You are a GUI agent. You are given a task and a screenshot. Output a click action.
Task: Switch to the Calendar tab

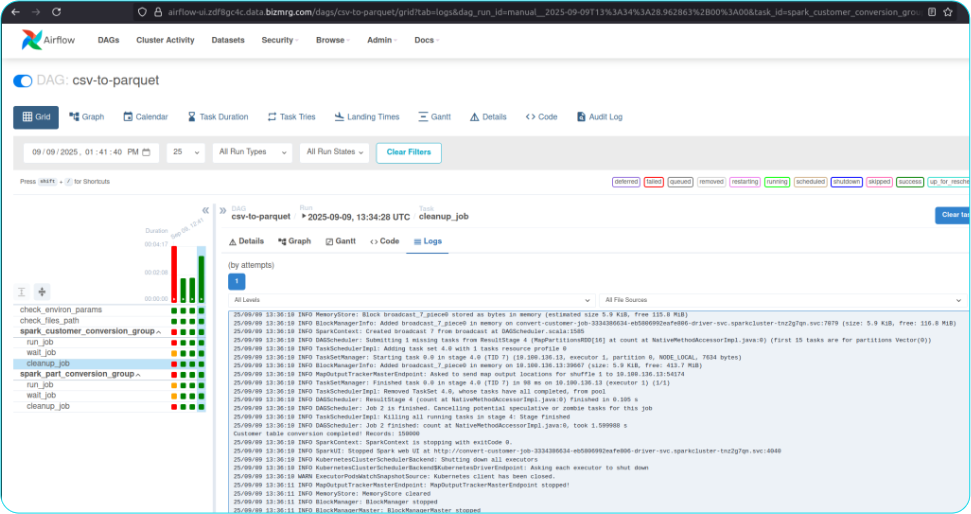pyautogui.click(x=146, y=117)
